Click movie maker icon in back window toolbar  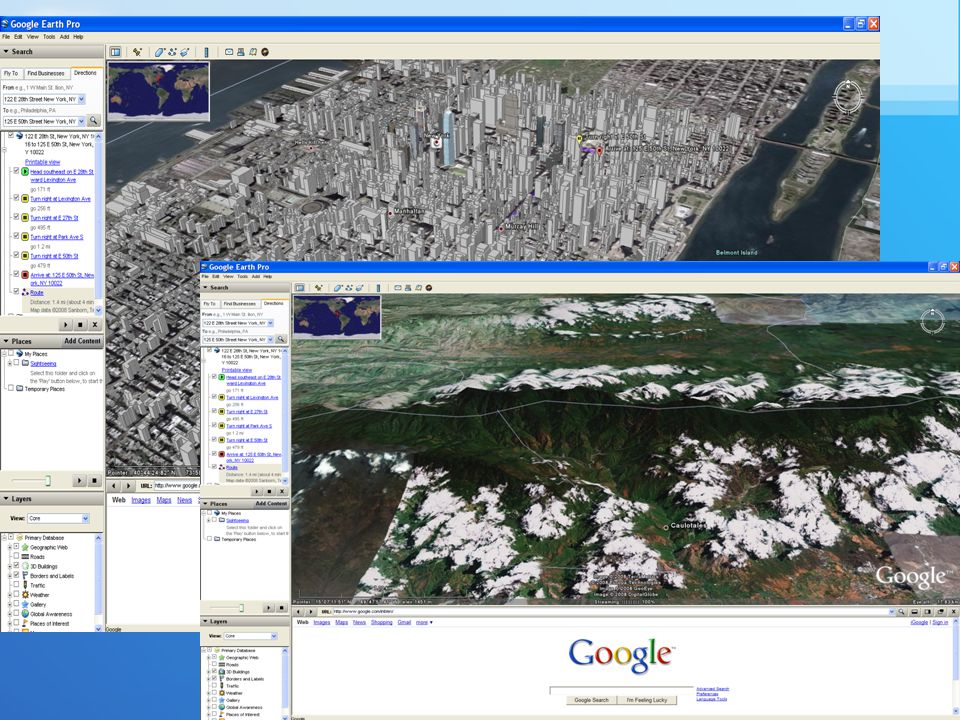[265, 52]
